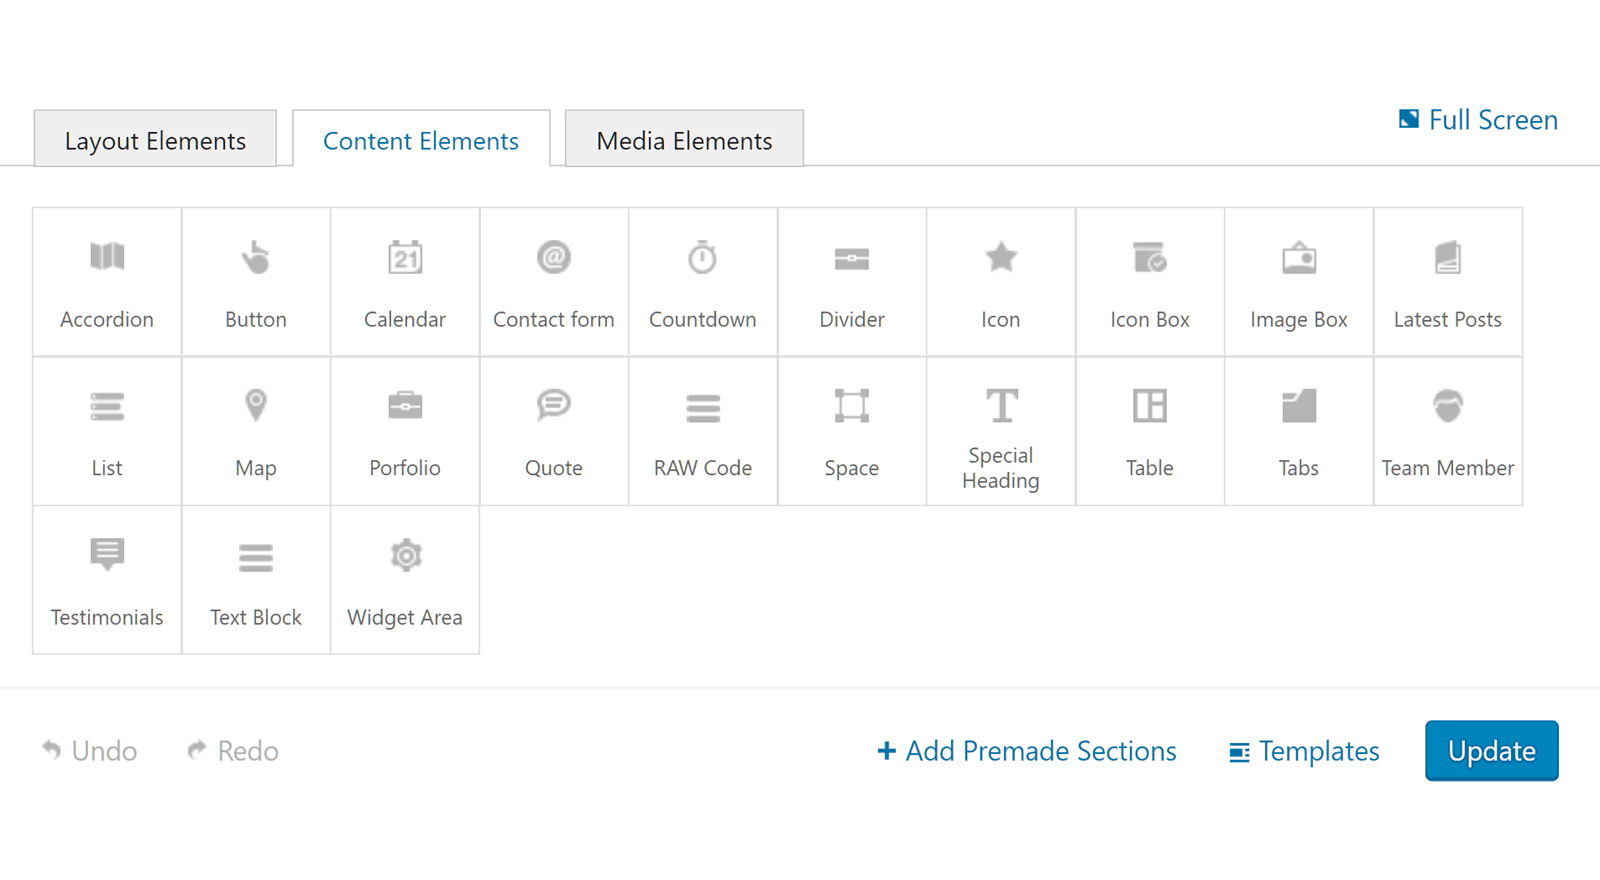1600x880 pixels.
Task: Insert a Table element
Action: [x=1150, y=431]
